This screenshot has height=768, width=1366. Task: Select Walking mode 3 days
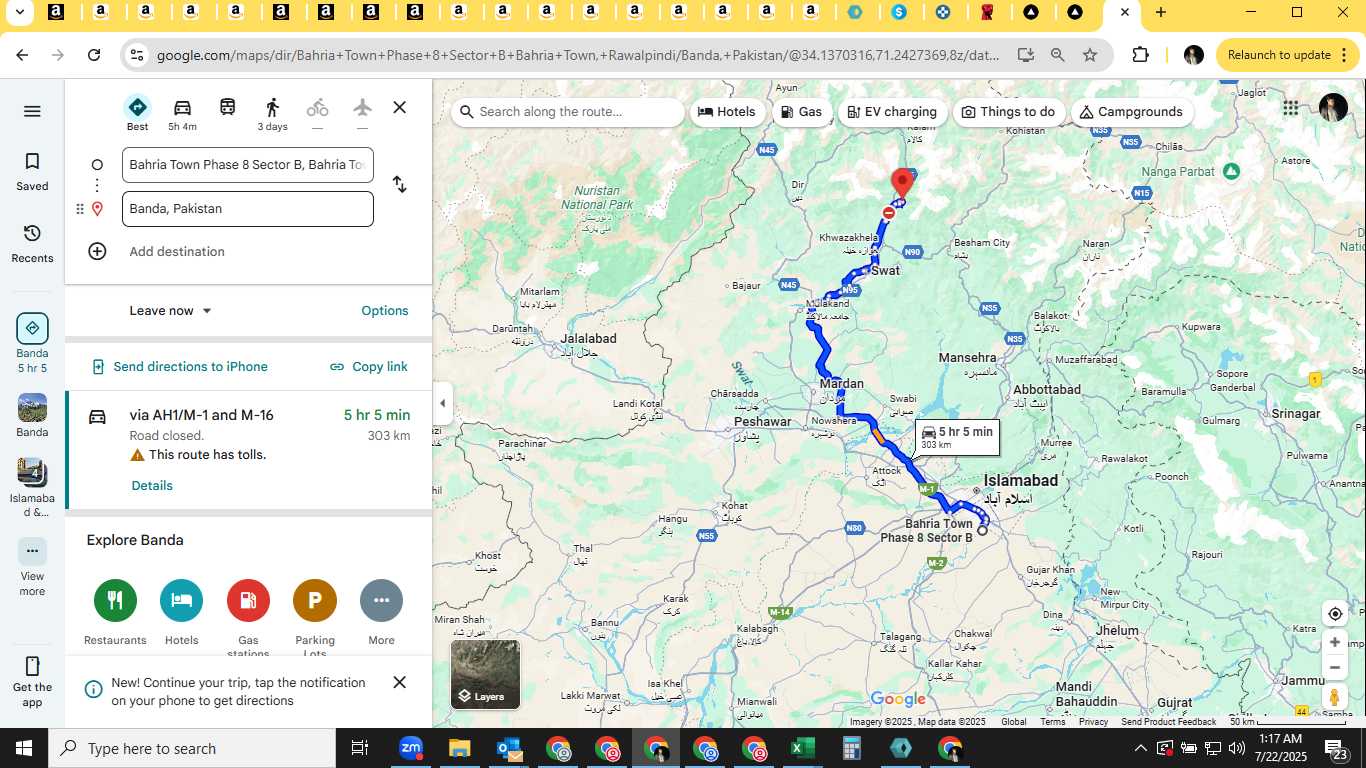tap(272, 113)
